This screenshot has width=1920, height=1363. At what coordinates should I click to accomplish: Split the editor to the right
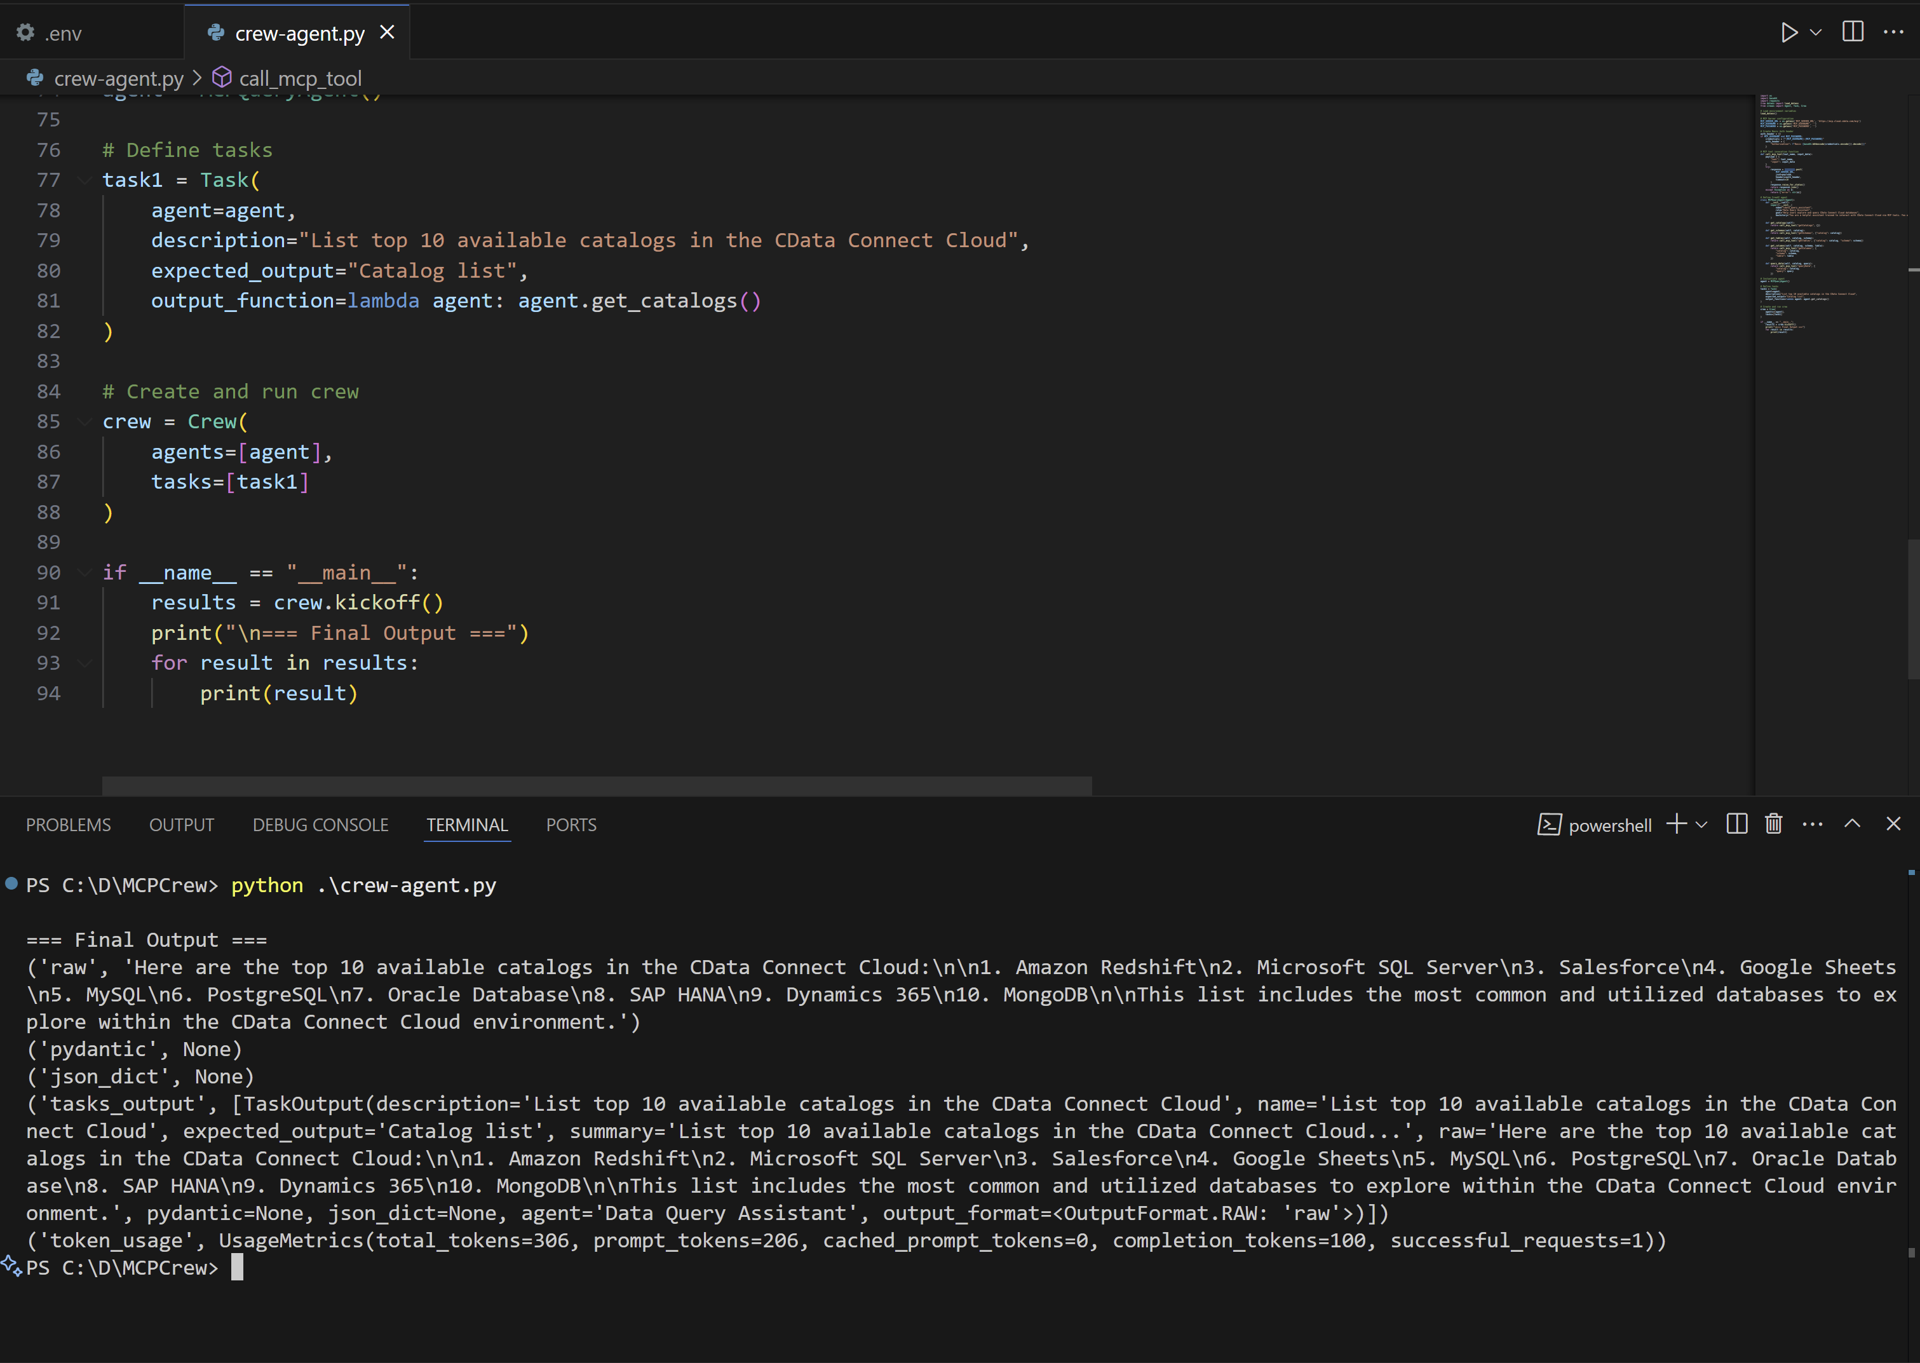1851,32
